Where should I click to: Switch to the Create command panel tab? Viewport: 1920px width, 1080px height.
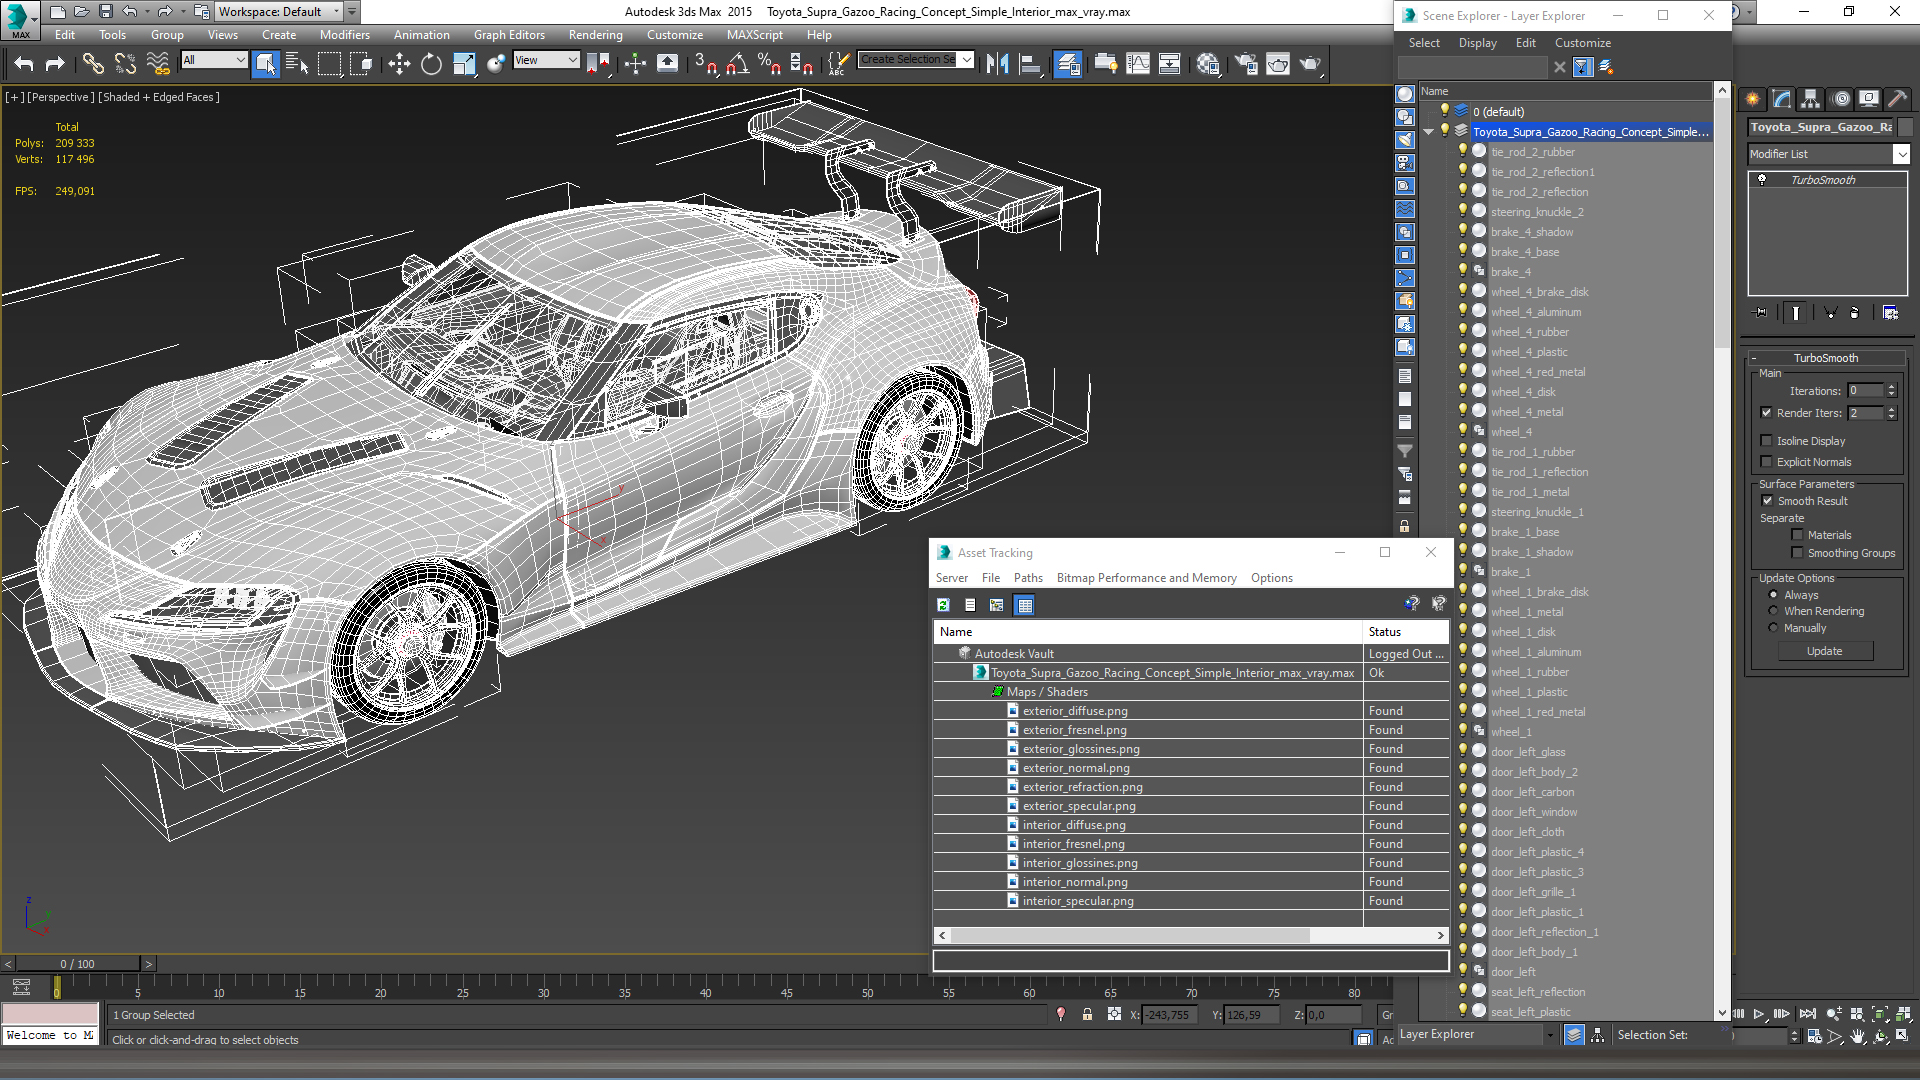pyautogui.click(x=1752, y=99)
